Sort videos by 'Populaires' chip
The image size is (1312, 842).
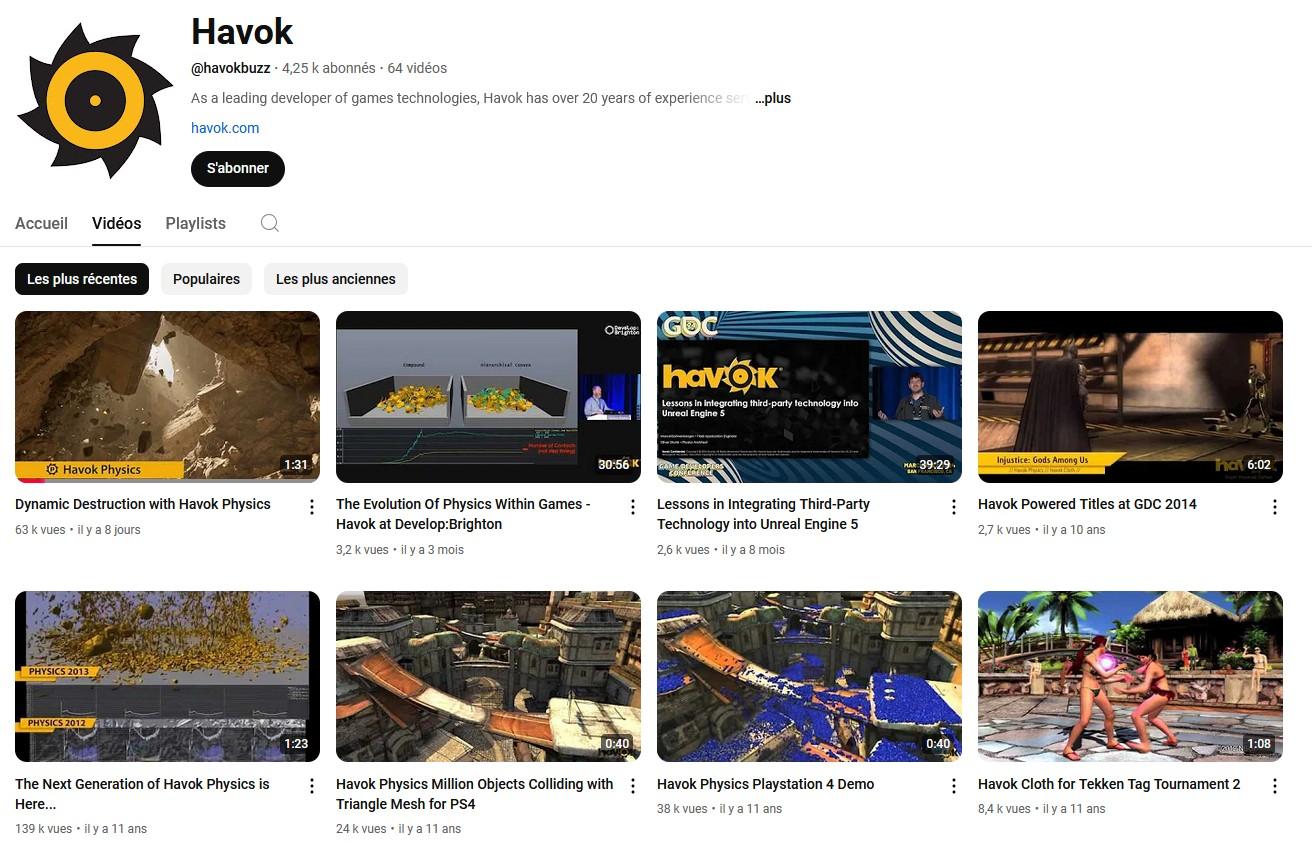206,279
